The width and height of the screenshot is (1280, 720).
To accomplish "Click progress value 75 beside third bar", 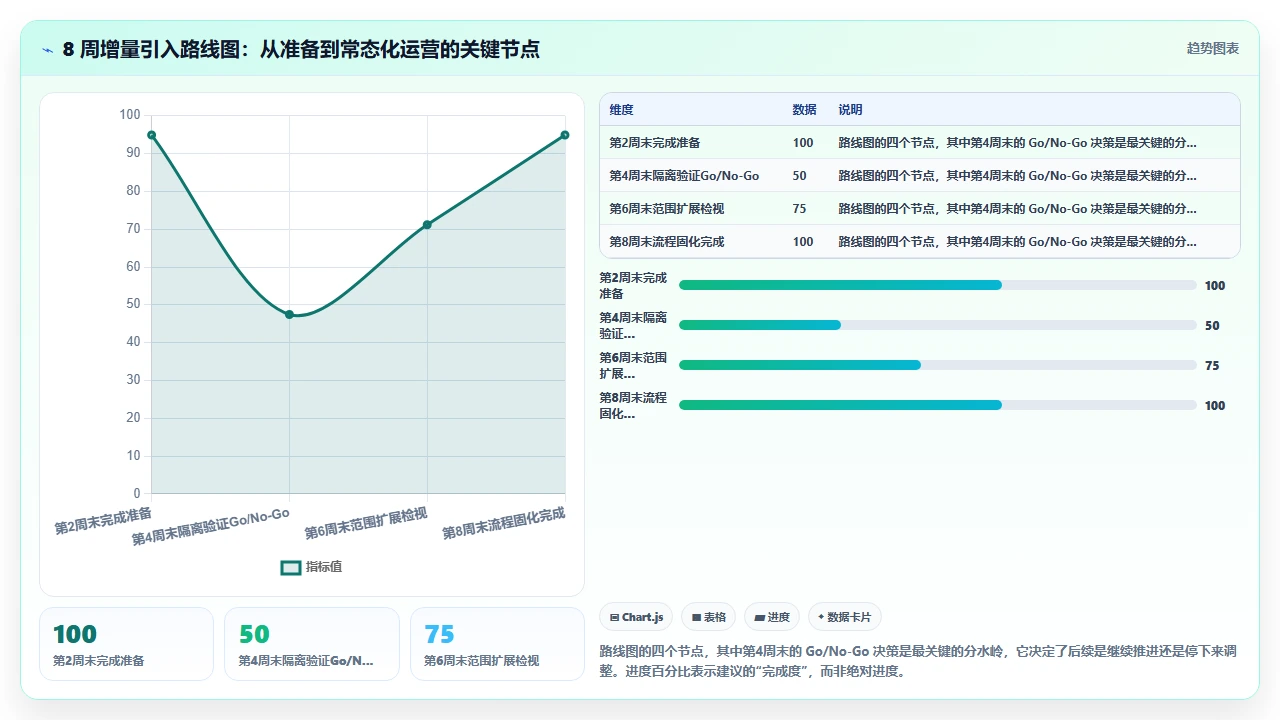I will (1212, 365).
